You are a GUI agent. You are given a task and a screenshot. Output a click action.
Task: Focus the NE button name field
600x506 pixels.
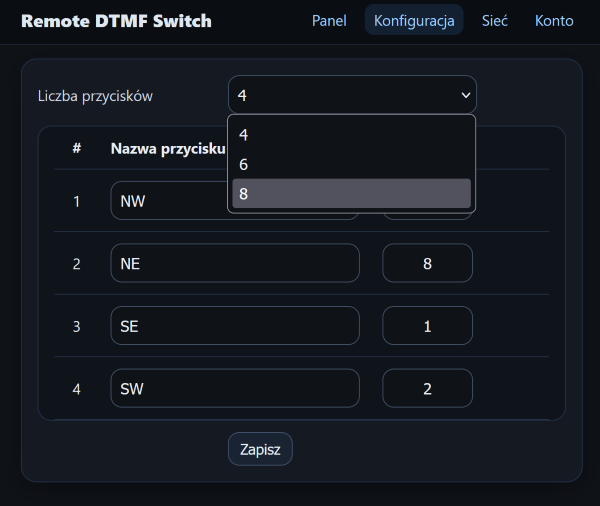234,263
